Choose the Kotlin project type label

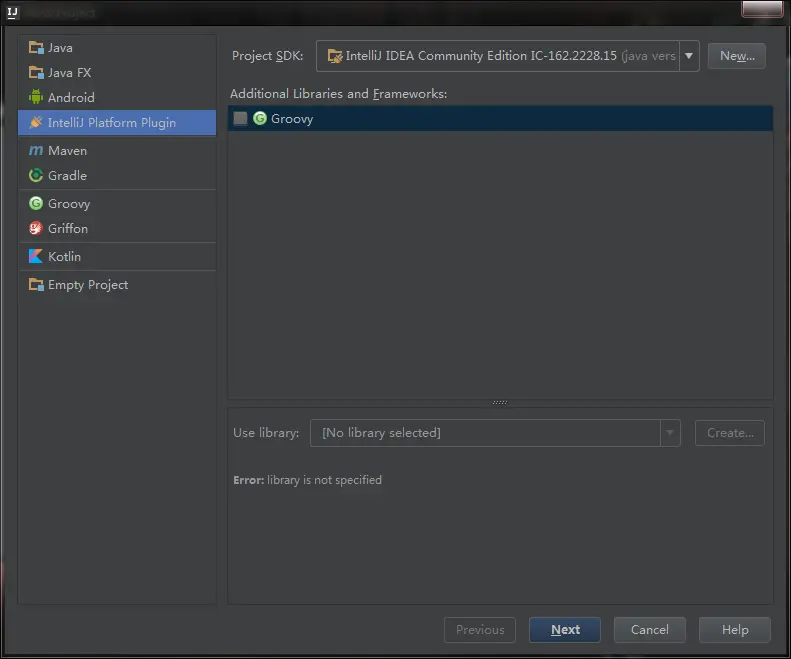[65, 256]
